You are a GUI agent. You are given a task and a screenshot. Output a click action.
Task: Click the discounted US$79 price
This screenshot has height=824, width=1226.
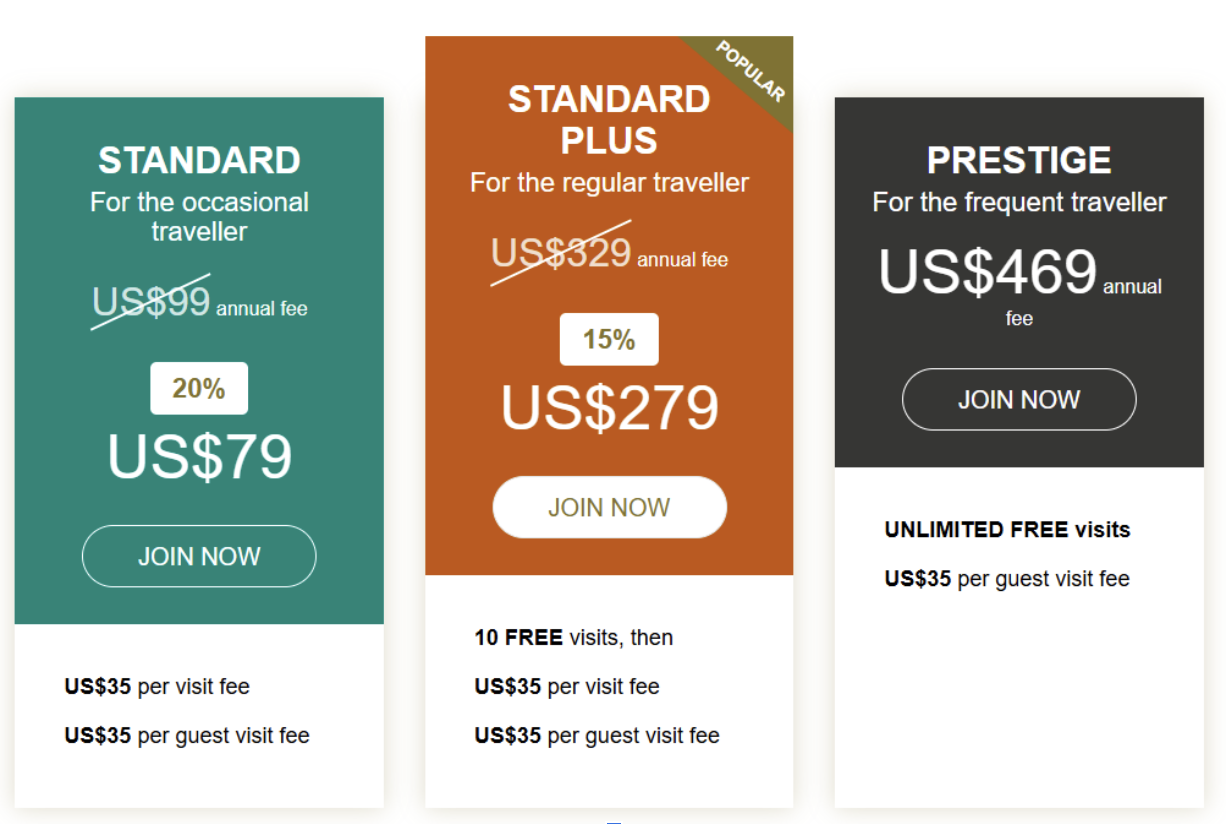(x=199, y=456)
